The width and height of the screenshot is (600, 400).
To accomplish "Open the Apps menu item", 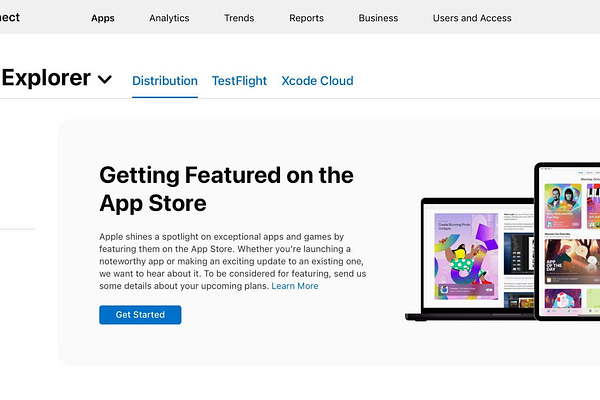I will tap(103, 18).
